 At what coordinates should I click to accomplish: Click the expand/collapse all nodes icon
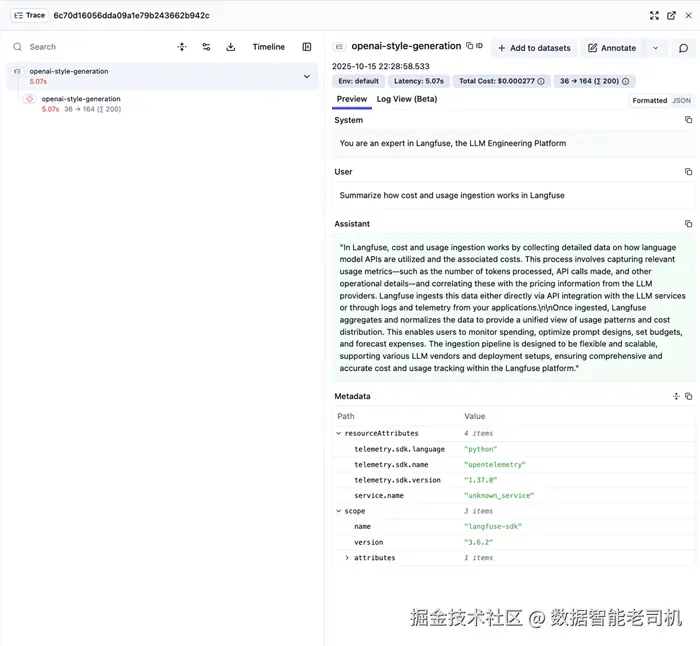pyautogui.click(x=182, y=47)
